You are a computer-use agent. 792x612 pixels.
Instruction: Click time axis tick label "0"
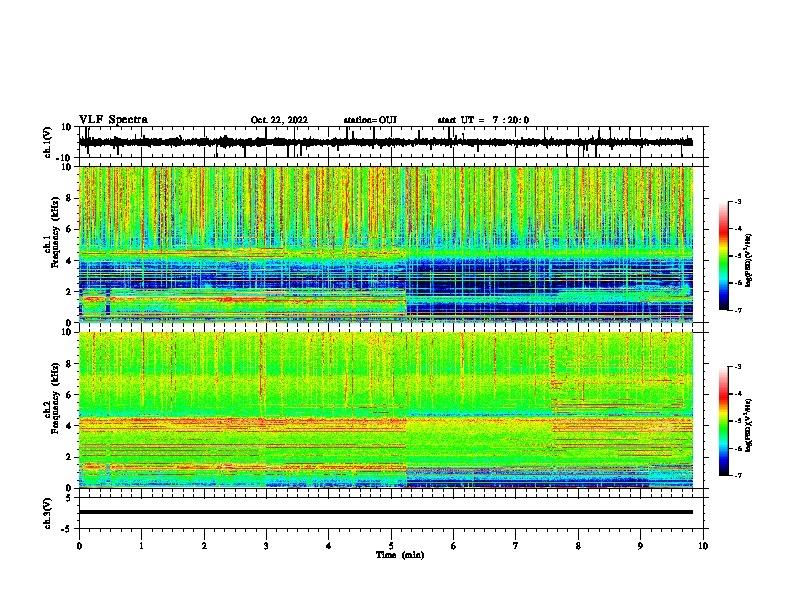coord(79,546)
